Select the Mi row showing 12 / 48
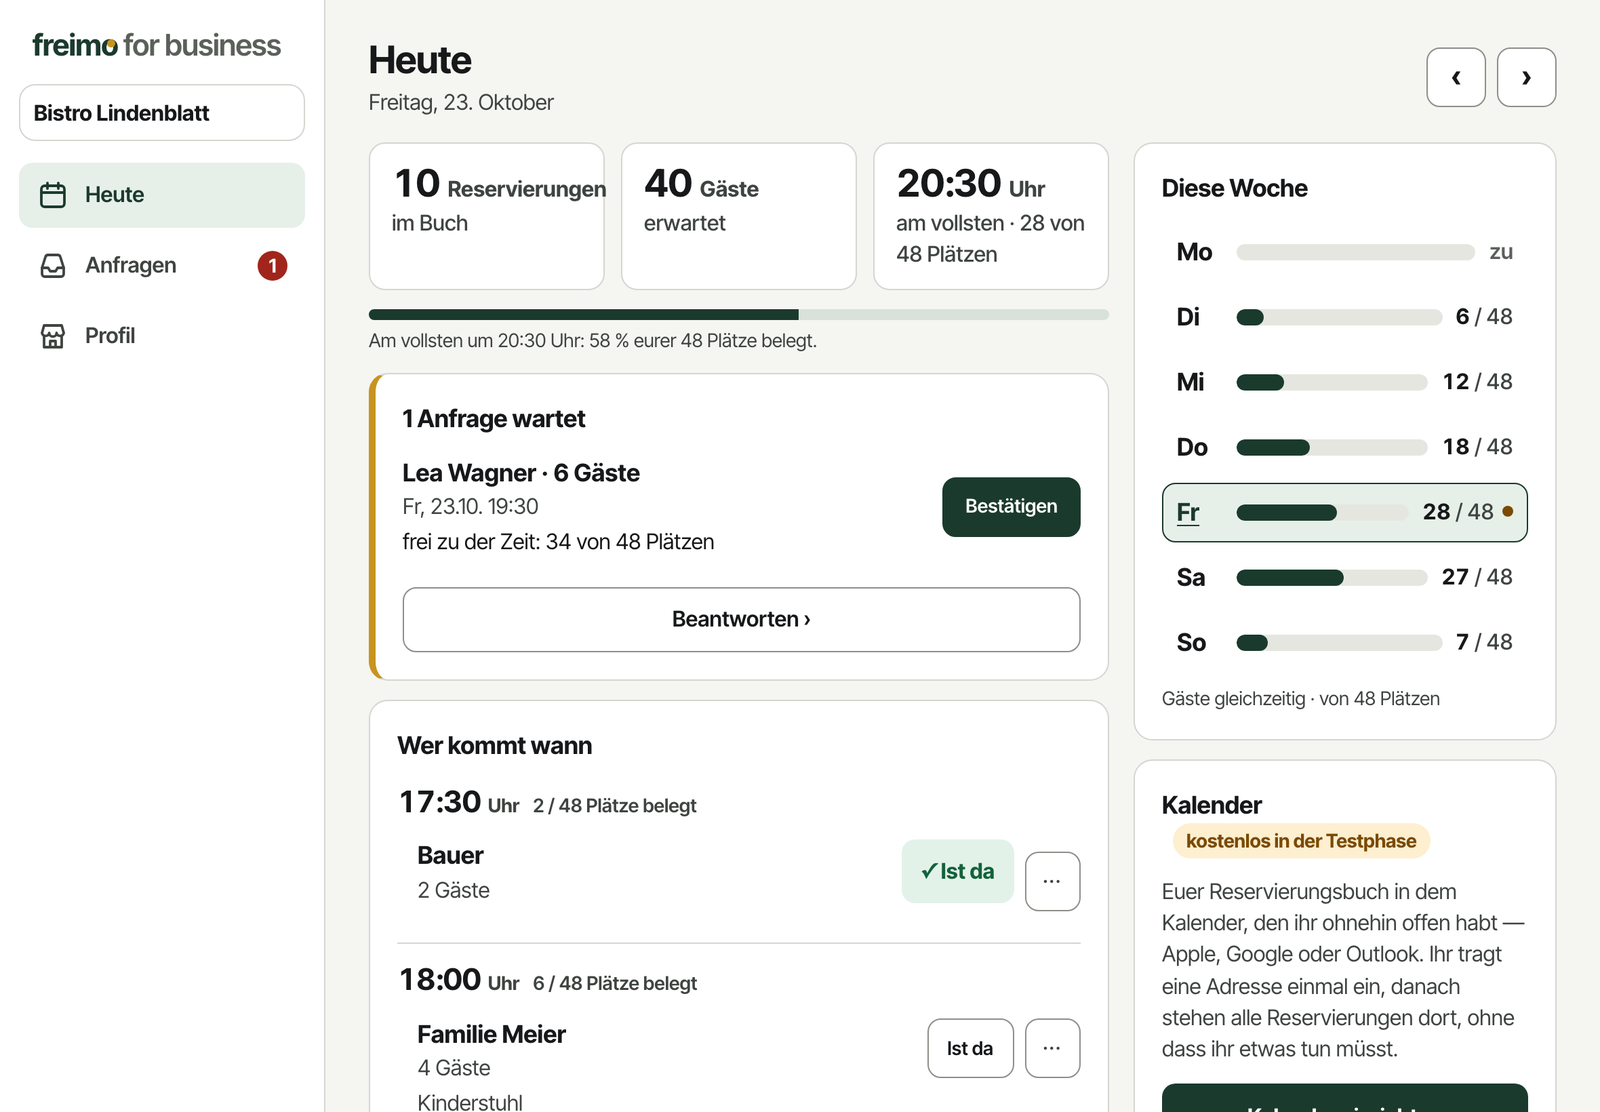This screenshot has height=1112, width=1600. pyautogui.click(x=1345, y=382)
